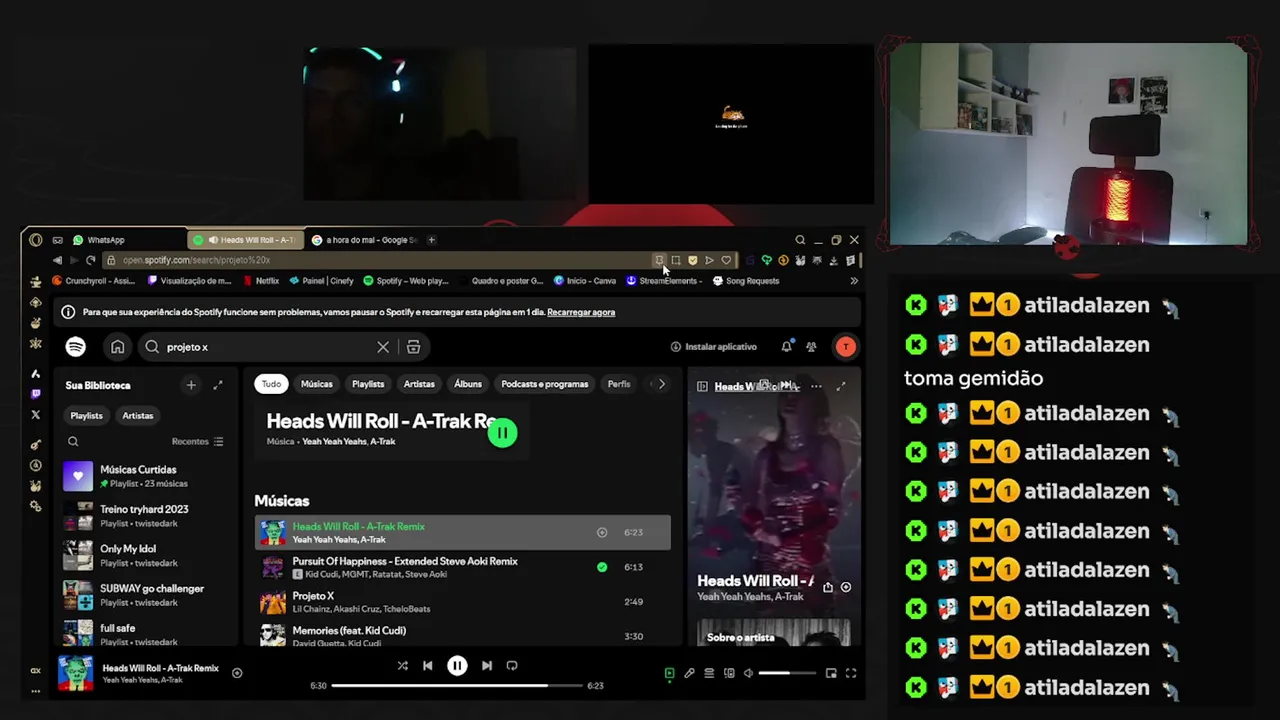This screenshot has width=1280, height=720.
Task: Open the Browse icon beside the search box
Action: tap(413, 347)
